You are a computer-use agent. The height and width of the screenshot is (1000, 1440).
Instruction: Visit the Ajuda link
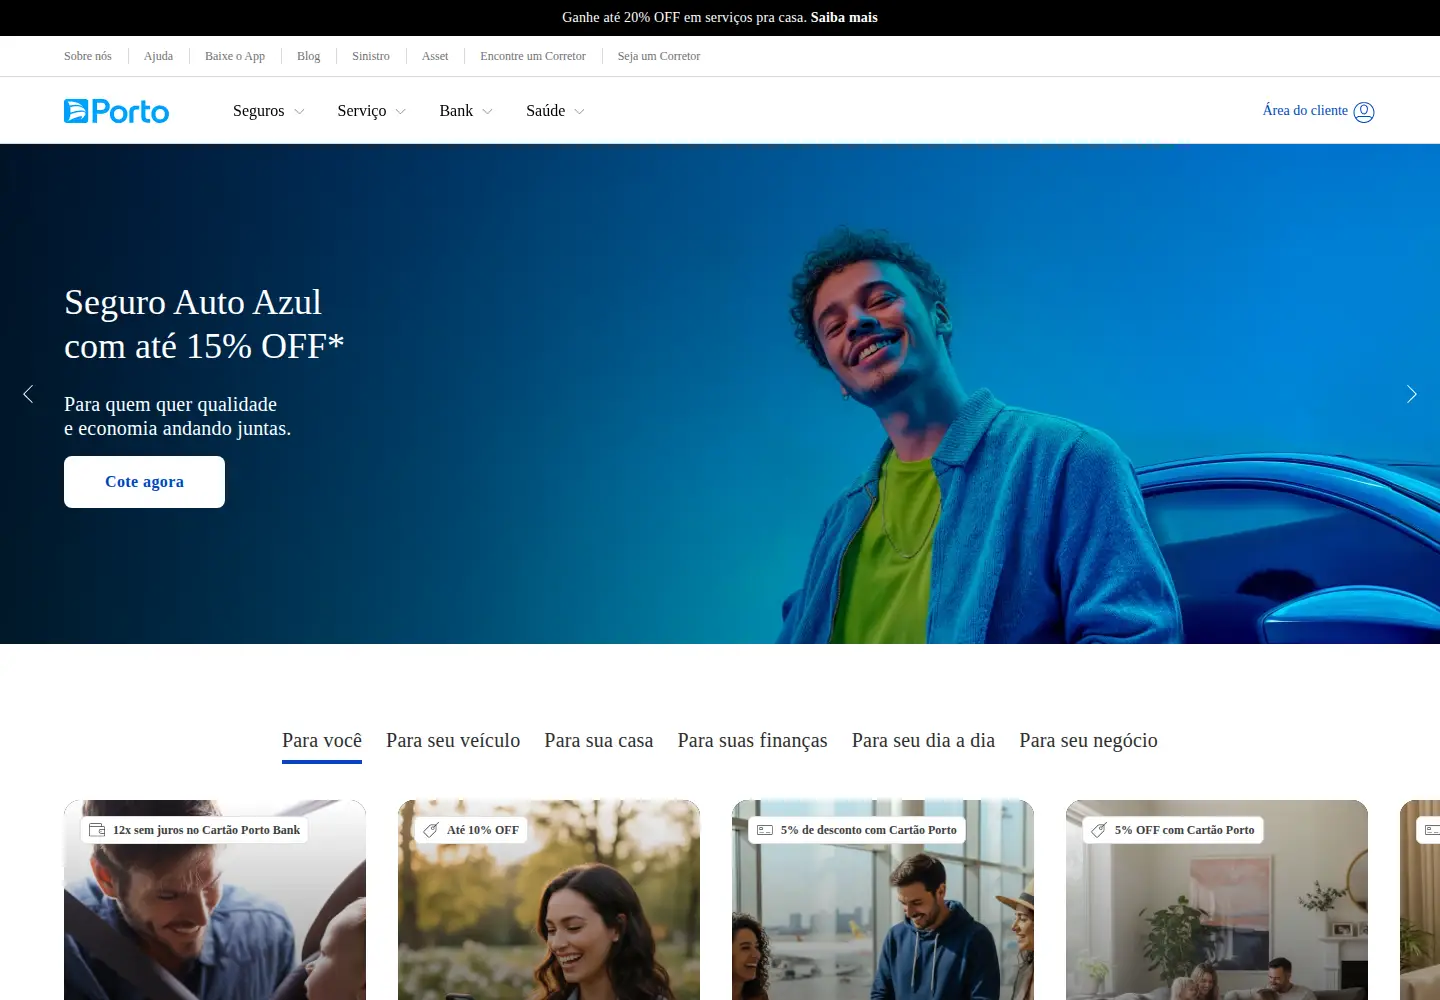(x=158, y=56)
